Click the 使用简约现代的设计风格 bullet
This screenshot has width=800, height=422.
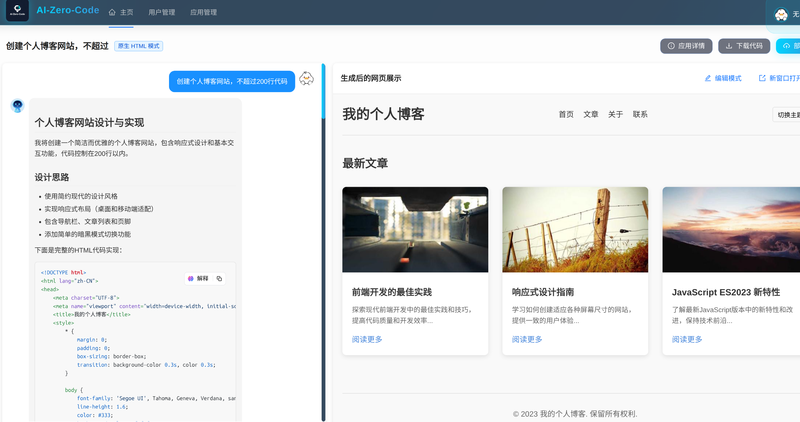tap(81, 196)
